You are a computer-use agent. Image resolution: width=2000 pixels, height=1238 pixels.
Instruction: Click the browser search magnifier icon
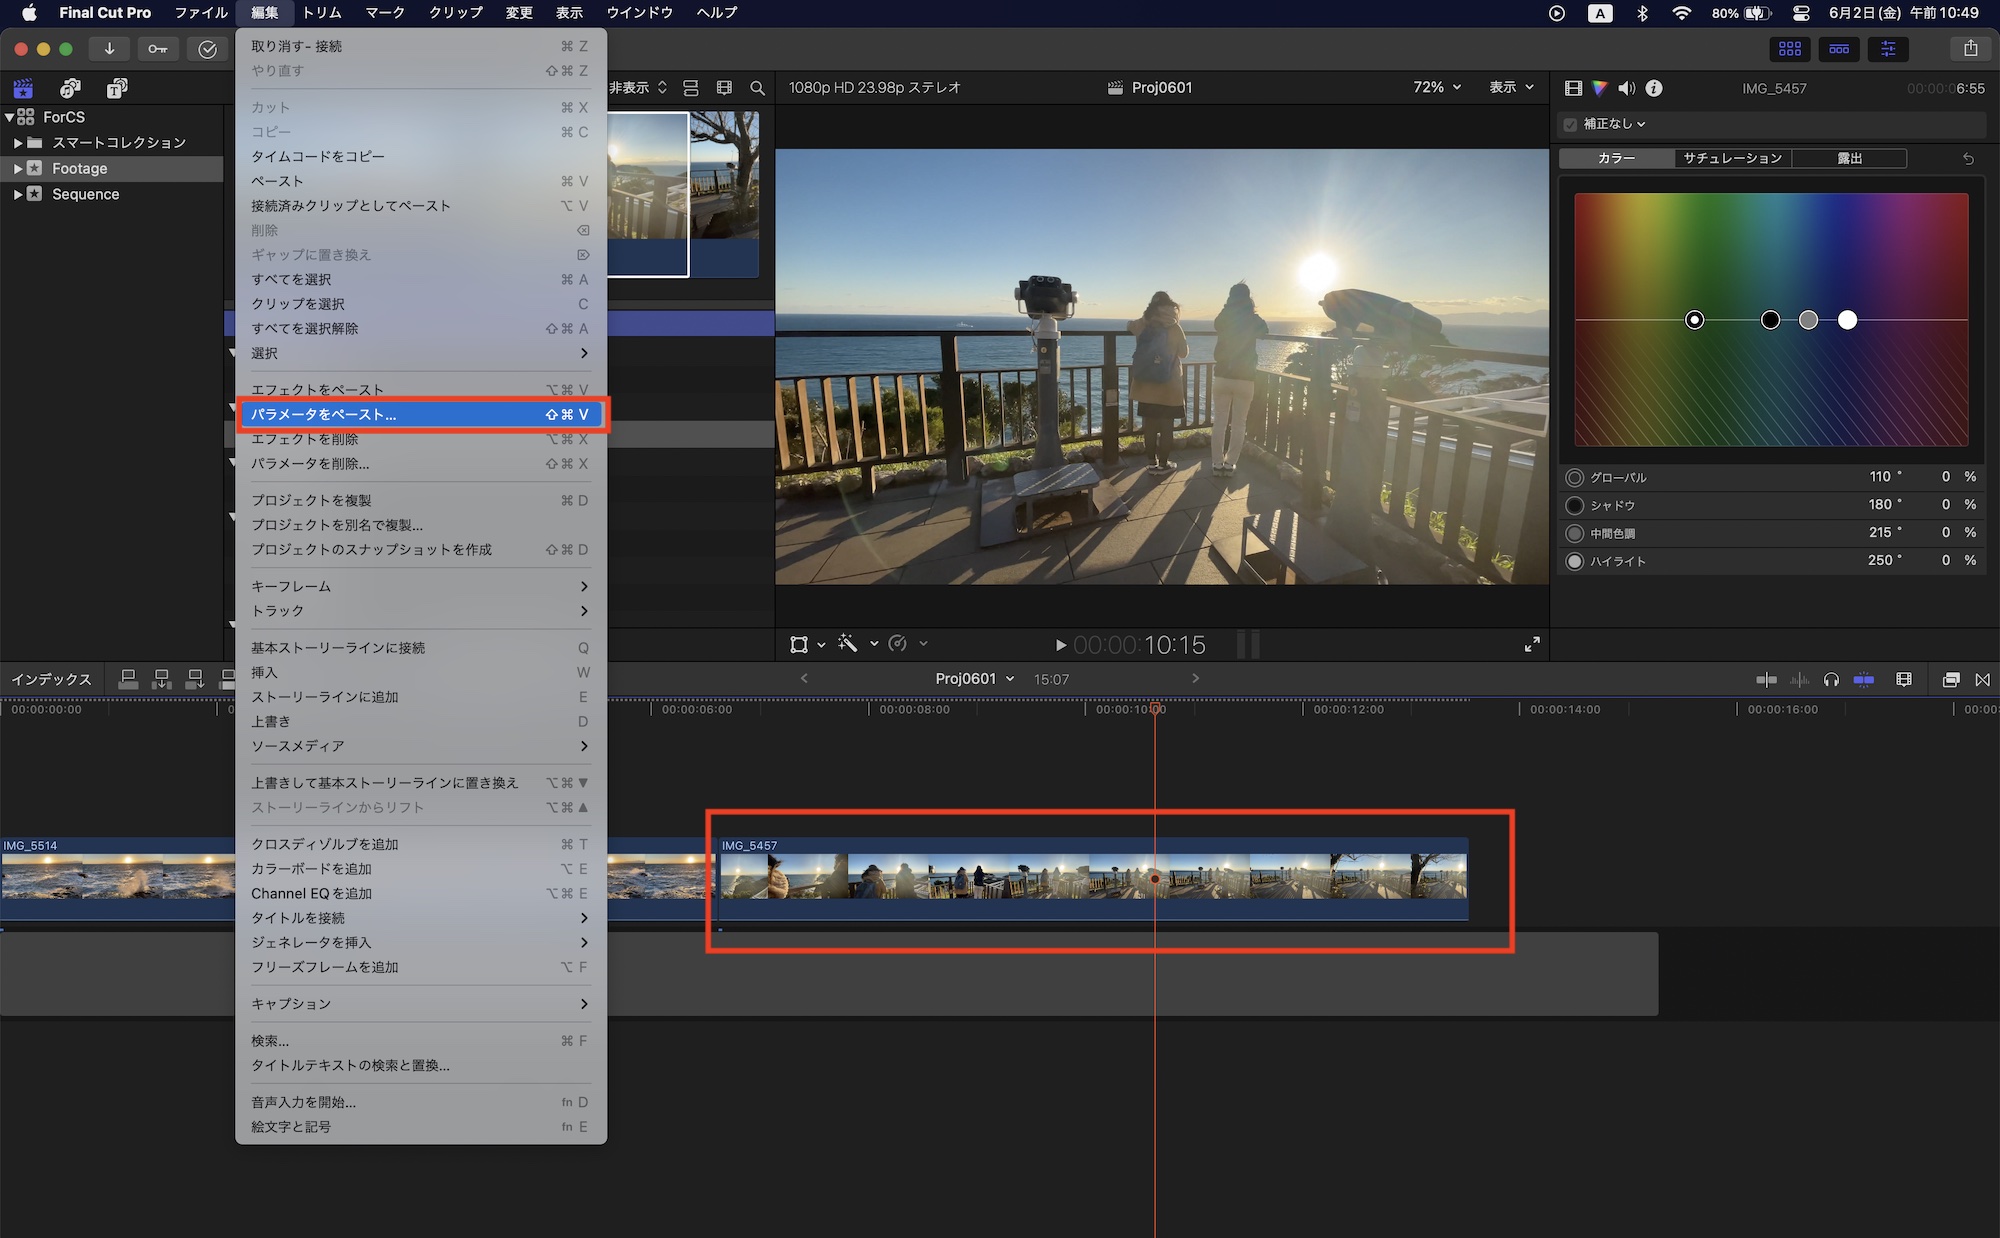pyautogui.click(x=758, y=88)
